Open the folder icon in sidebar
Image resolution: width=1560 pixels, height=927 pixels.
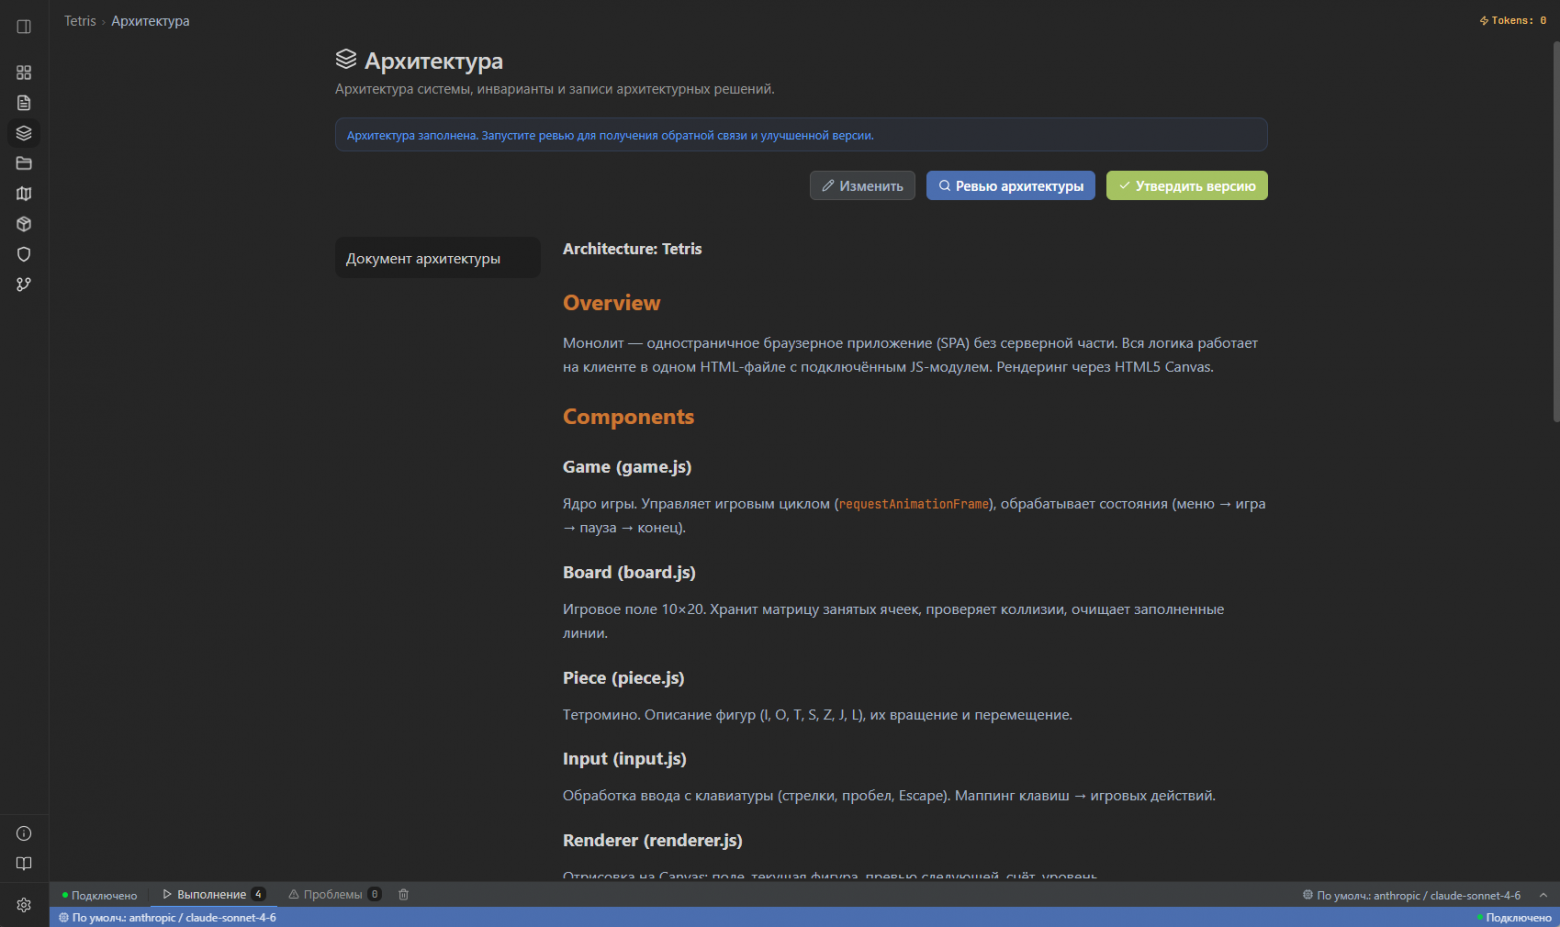pyautogui.click(x=24, y=163)
